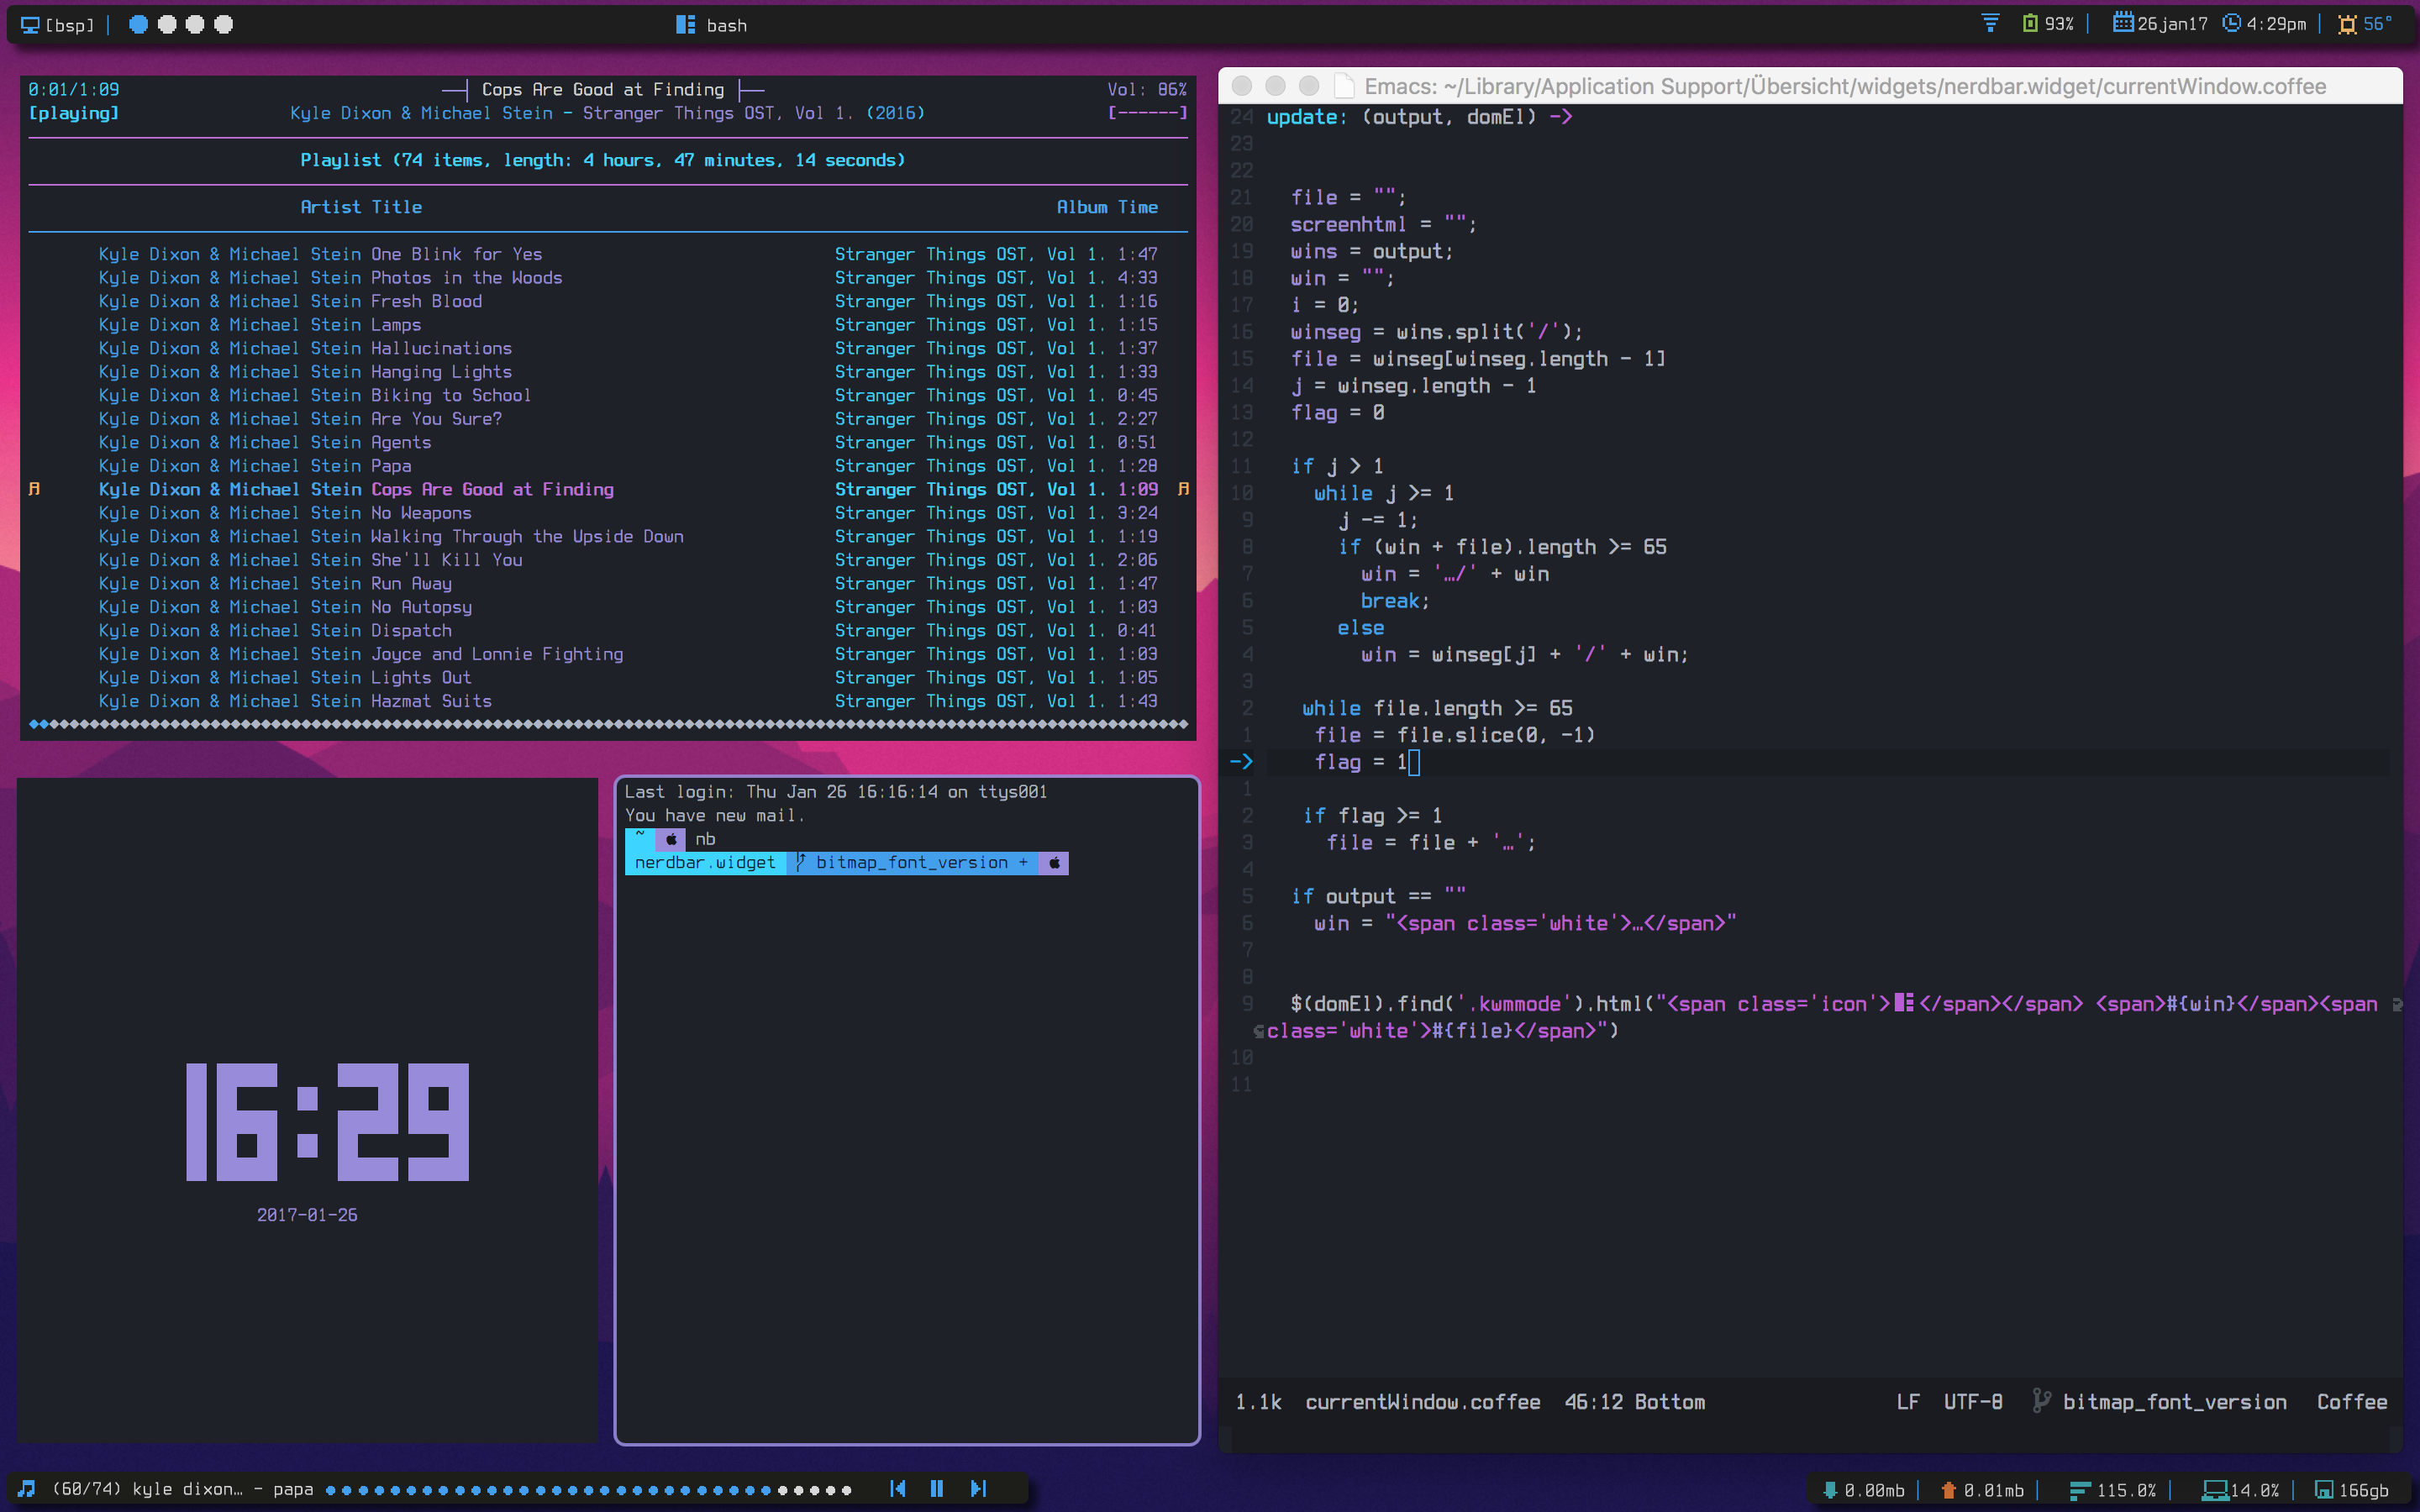The width and height of the screenshot is (2420, 1512).
Task: Click the Coffee major mode label
Action: point(2351,1402)
